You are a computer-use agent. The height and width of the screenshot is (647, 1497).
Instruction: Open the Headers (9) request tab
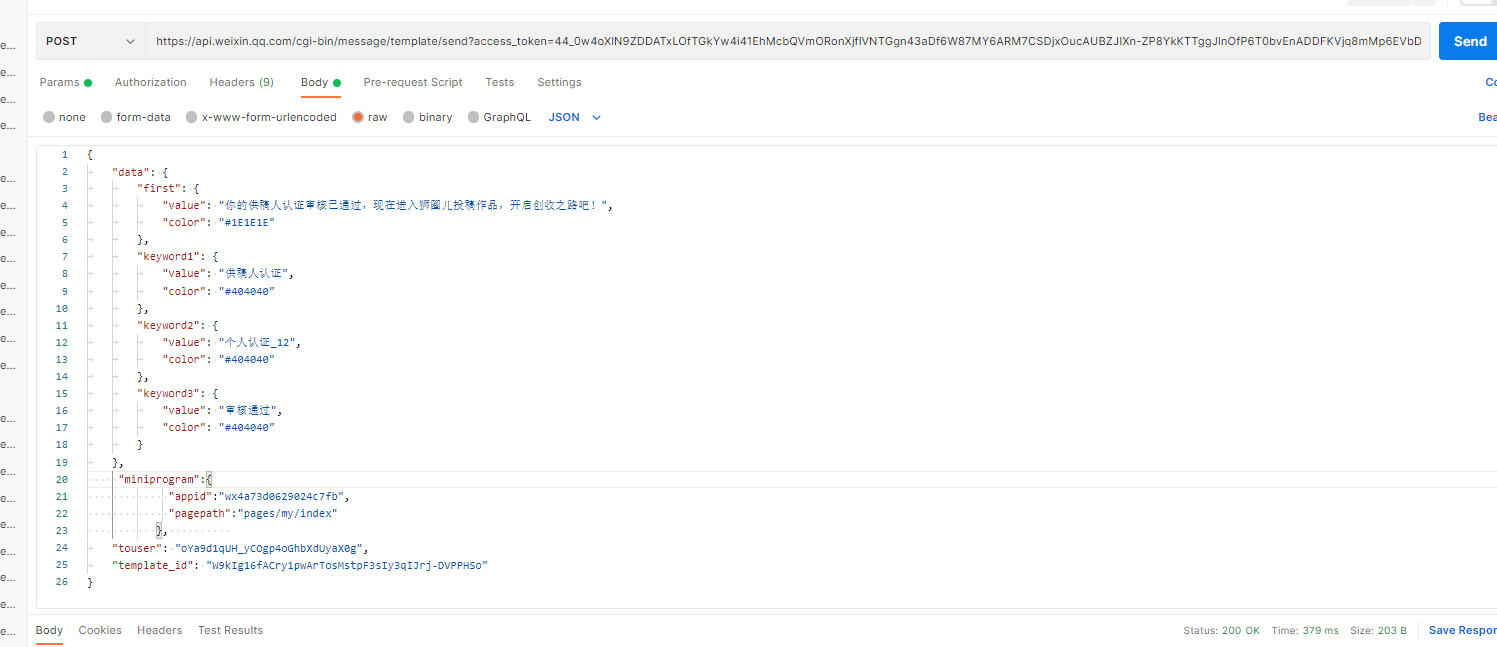241,82
